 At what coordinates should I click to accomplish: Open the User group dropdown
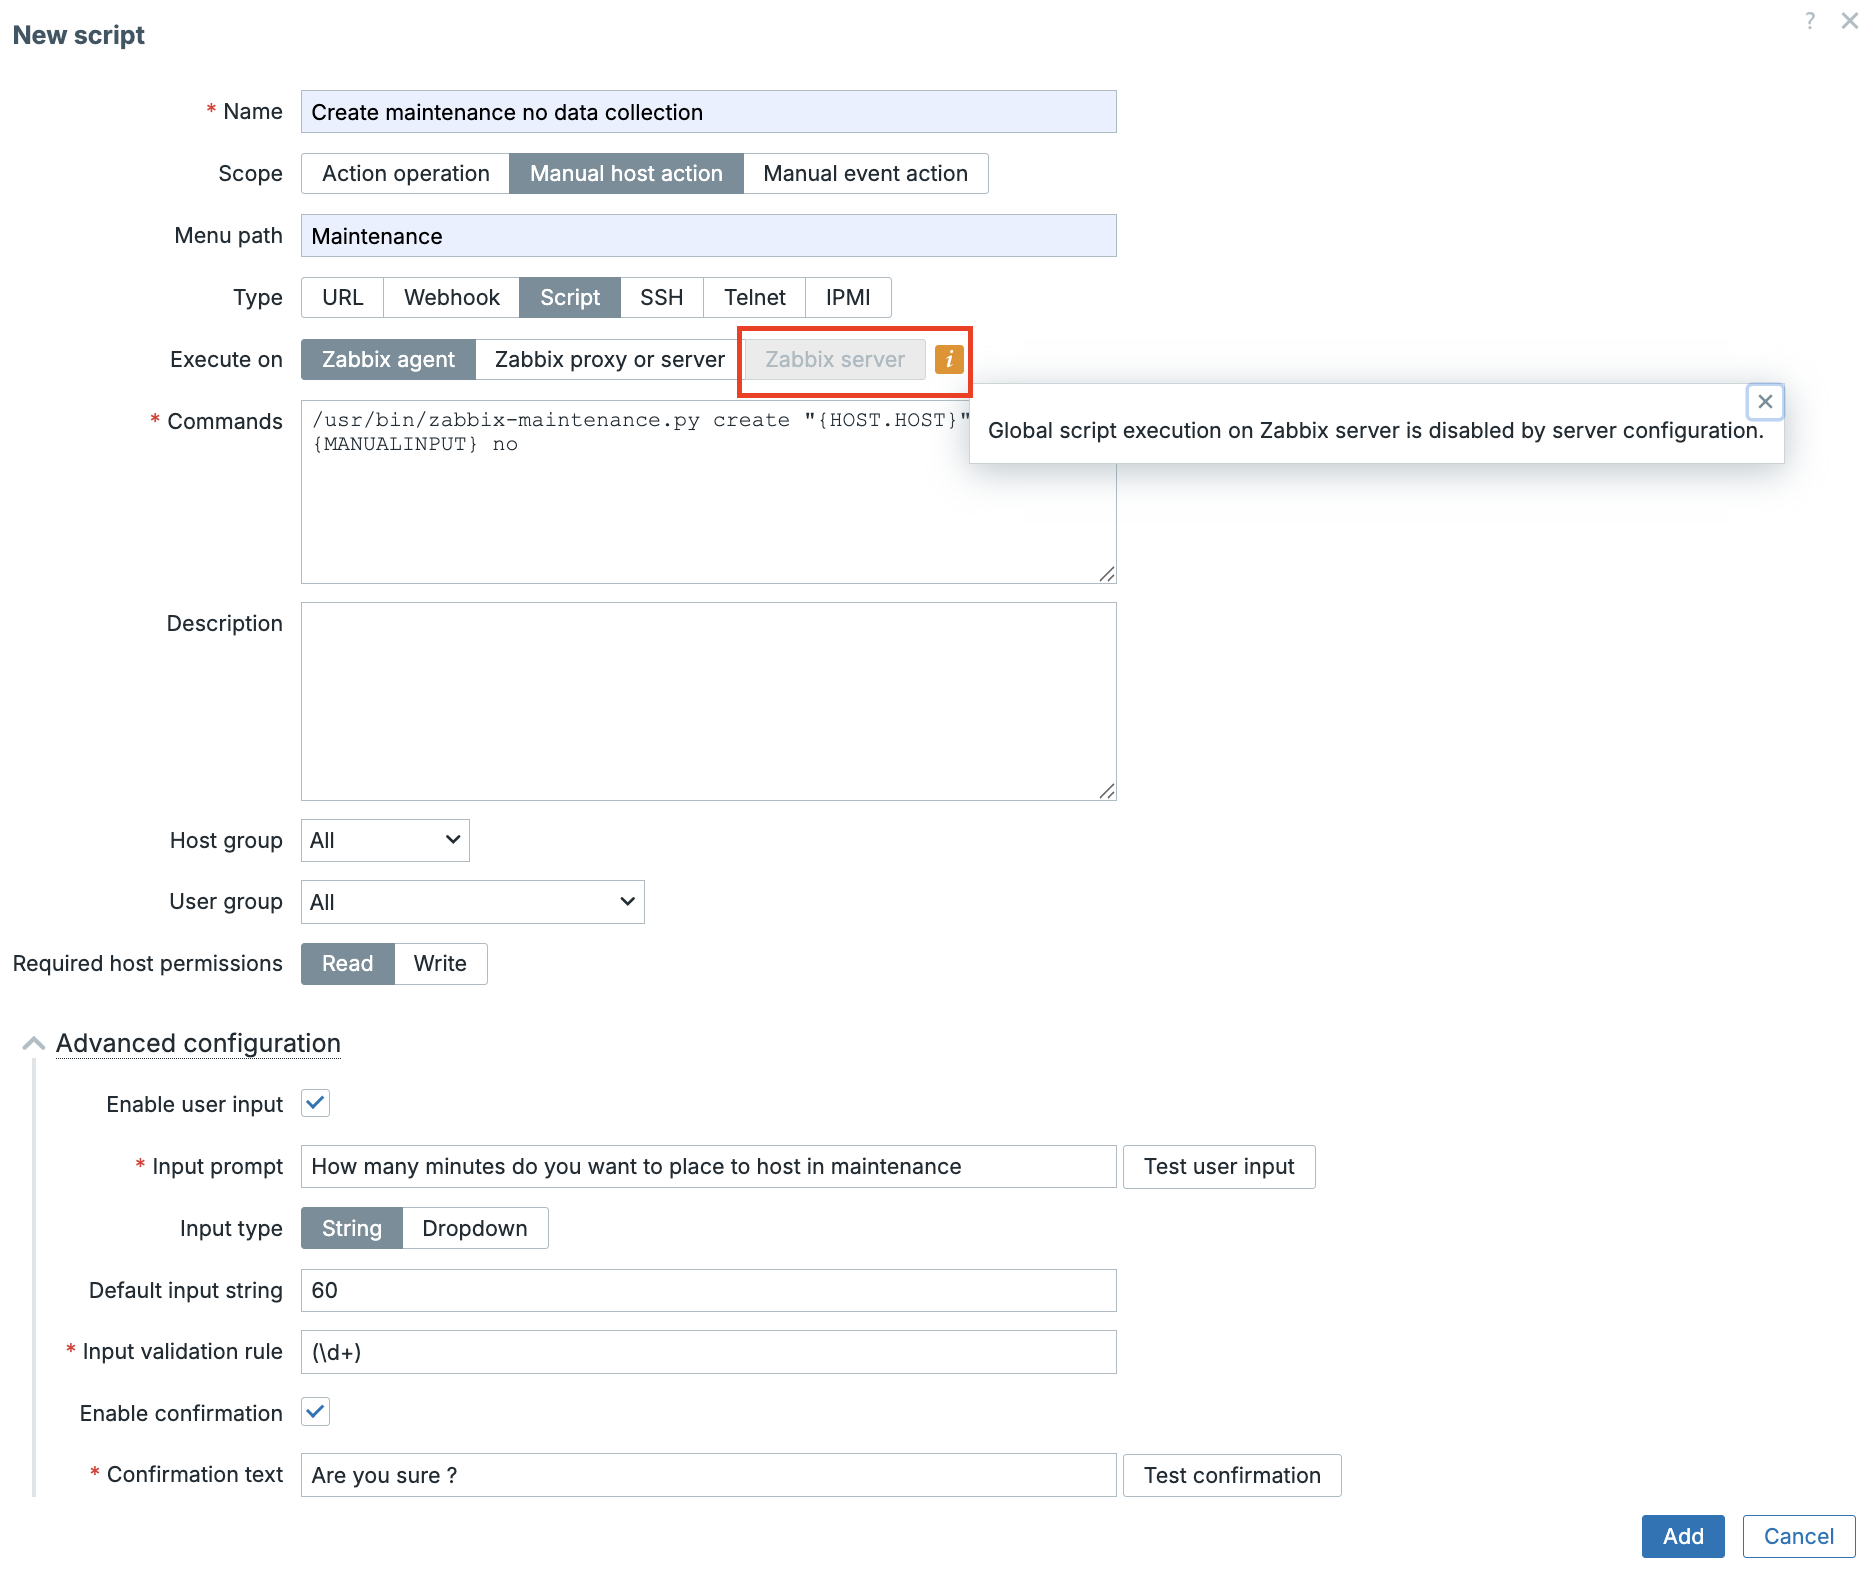(x=473, y=902)
